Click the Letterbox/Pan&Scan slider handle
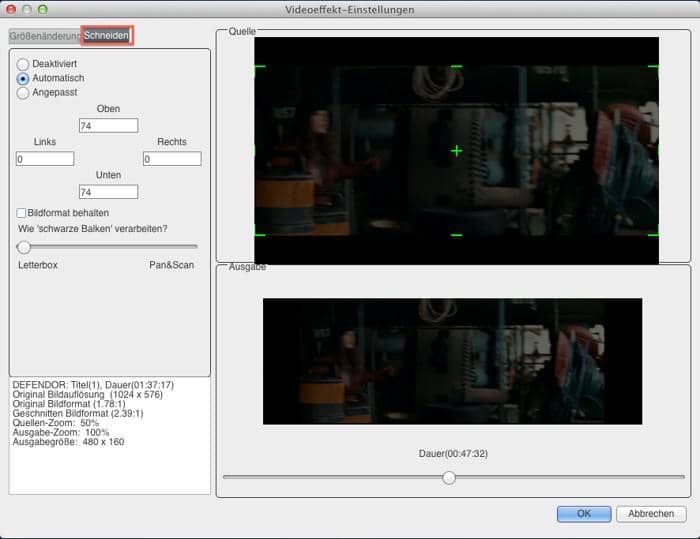The width and height of the screenshot is (700, 539). pyautogui.click(x=24, y=247)
